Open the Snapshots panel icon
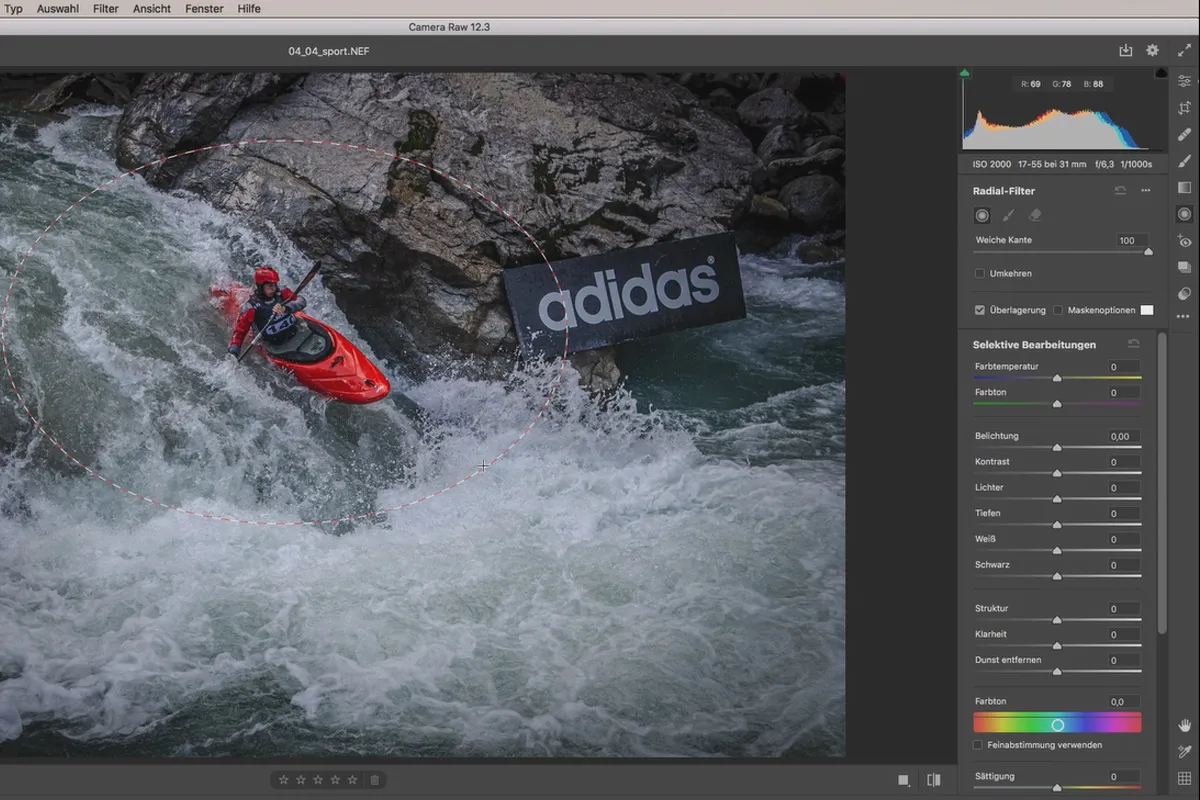The height and width of the screenshot is (800, 1200). point(1184,267)
